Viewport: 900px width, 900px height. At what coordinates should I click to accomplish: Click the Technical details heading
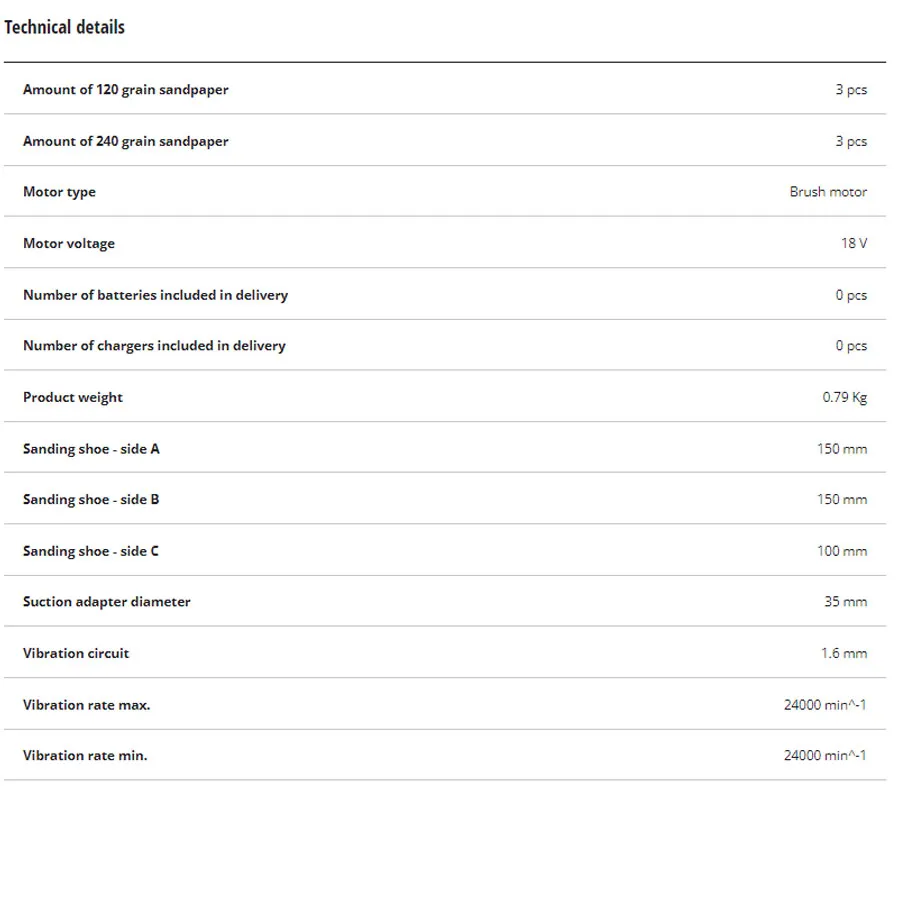[64, 27]
